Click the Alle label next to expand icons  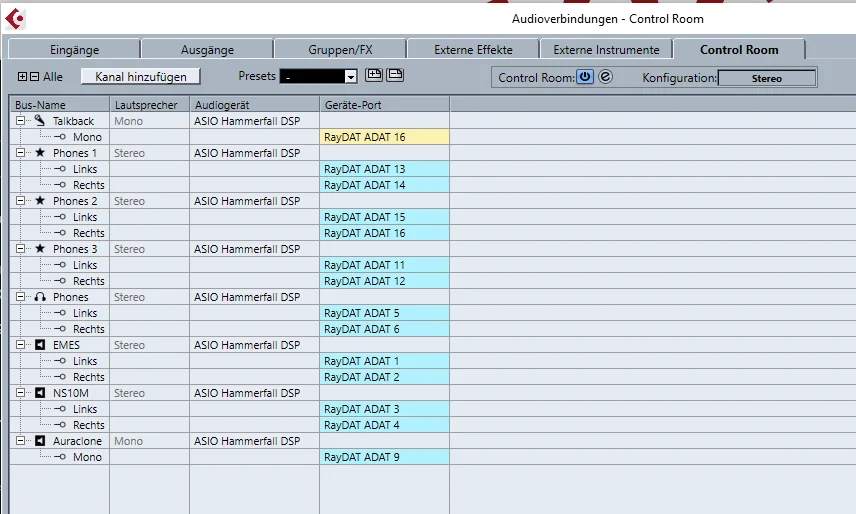click(x=53, y=77)
